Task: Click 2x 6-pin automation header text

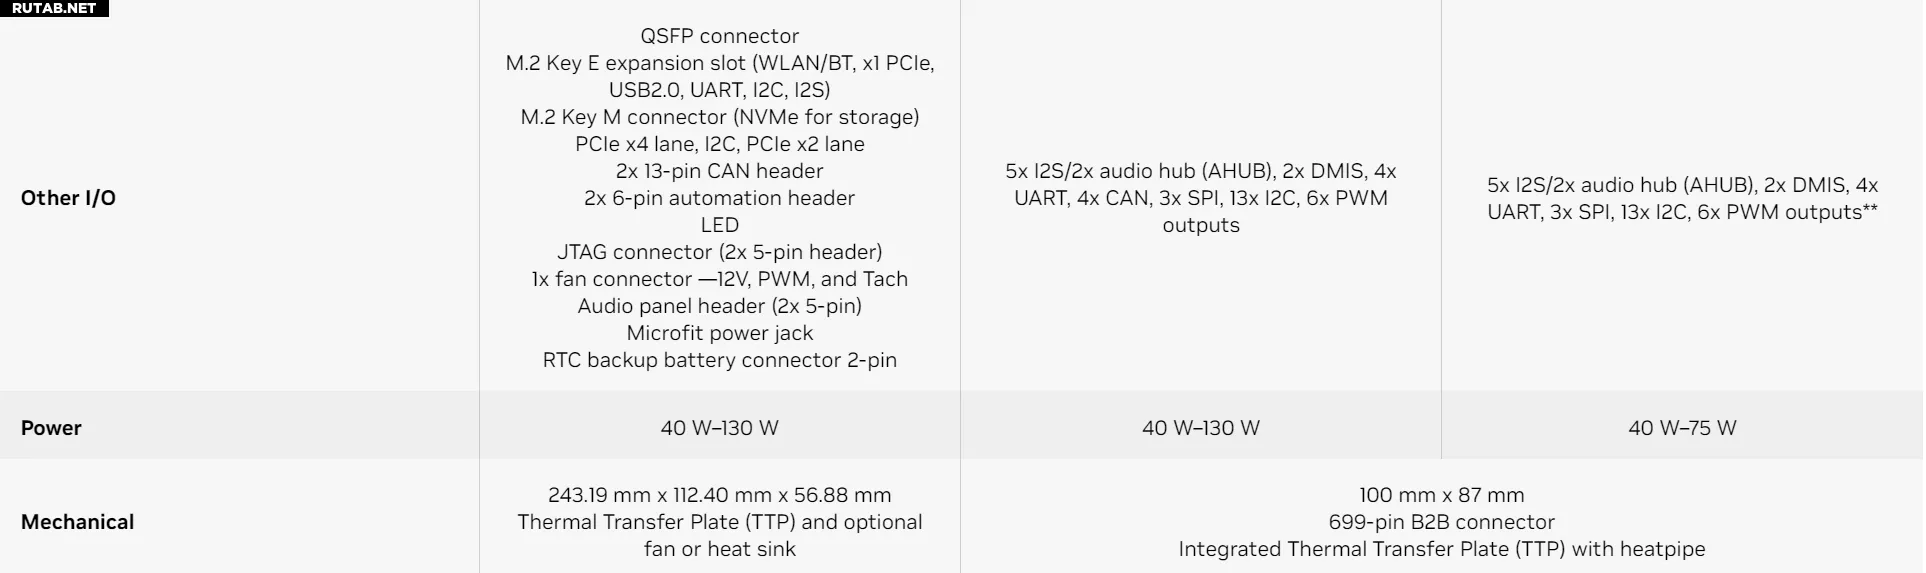Action: coord(720,198)
